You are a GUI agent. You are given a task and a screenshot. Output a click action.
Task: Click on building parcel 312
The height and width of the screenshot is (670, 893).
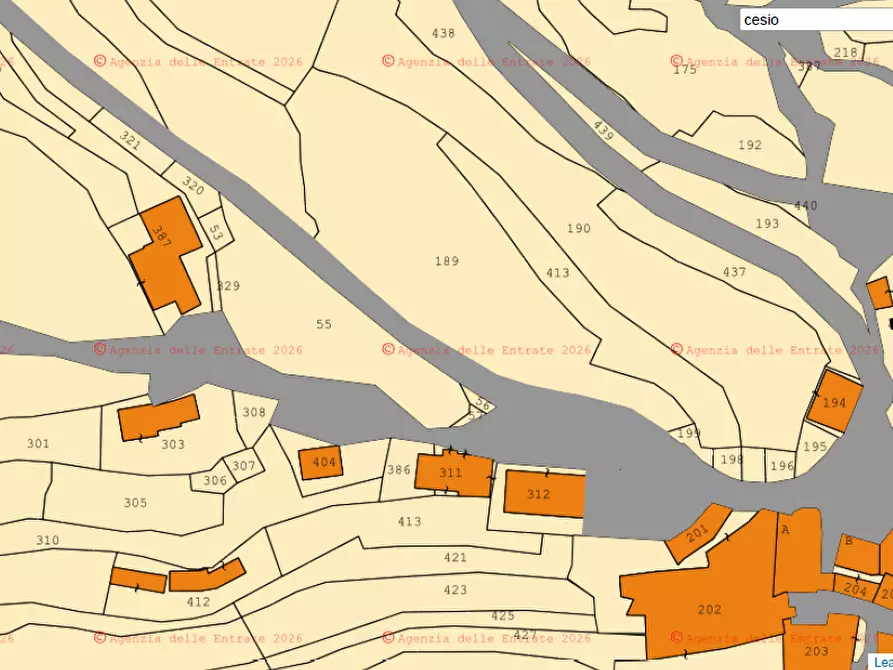pyautogui.click(x=543, y=493)
